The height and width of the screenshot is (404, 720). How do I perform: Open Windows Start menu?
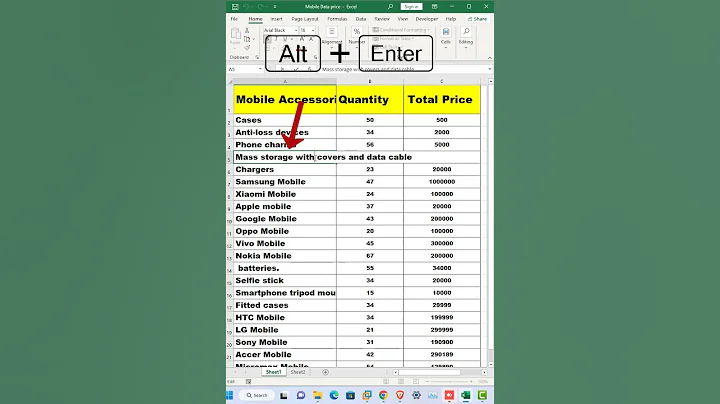[230, 395]
